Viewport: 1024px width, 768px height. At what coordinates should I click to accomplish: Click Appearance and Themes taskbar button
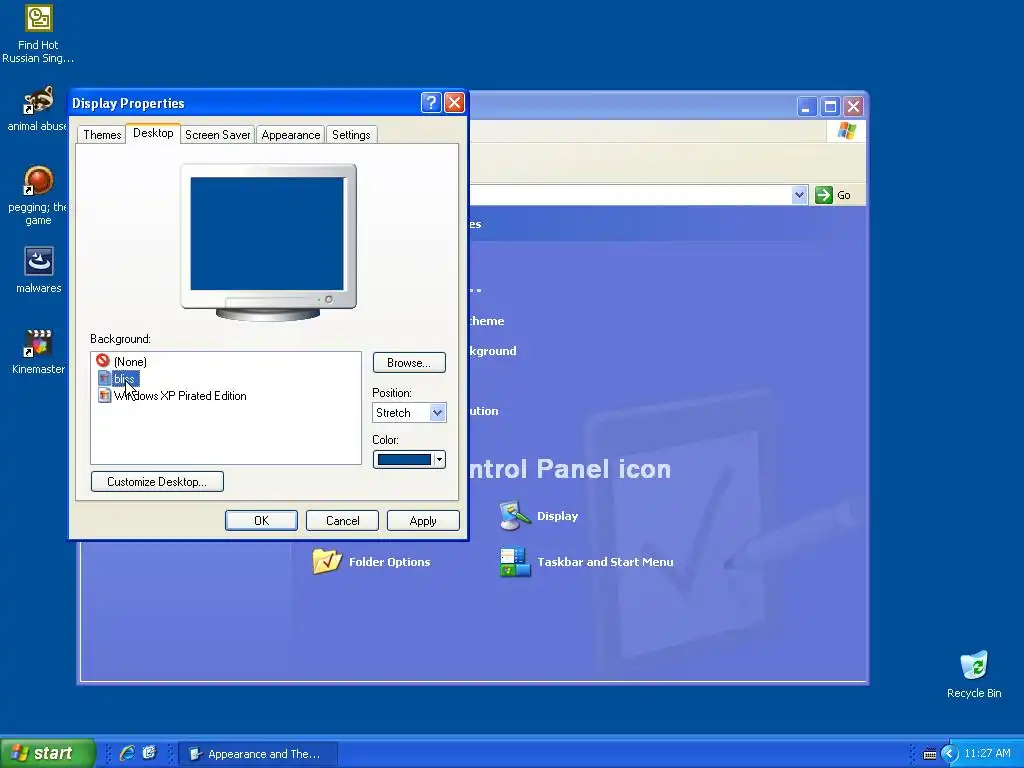point(258,754)
